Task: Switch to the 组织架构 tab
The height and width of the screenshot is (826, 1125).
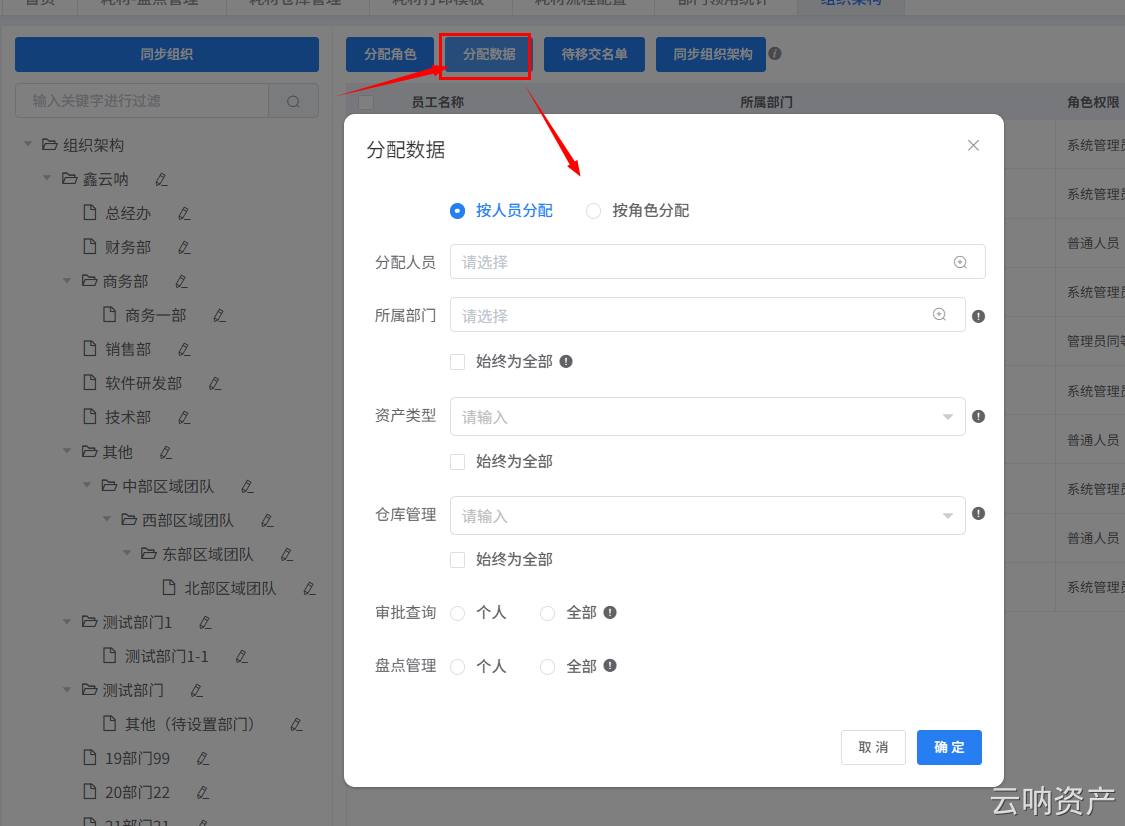Action: point(851,3)
